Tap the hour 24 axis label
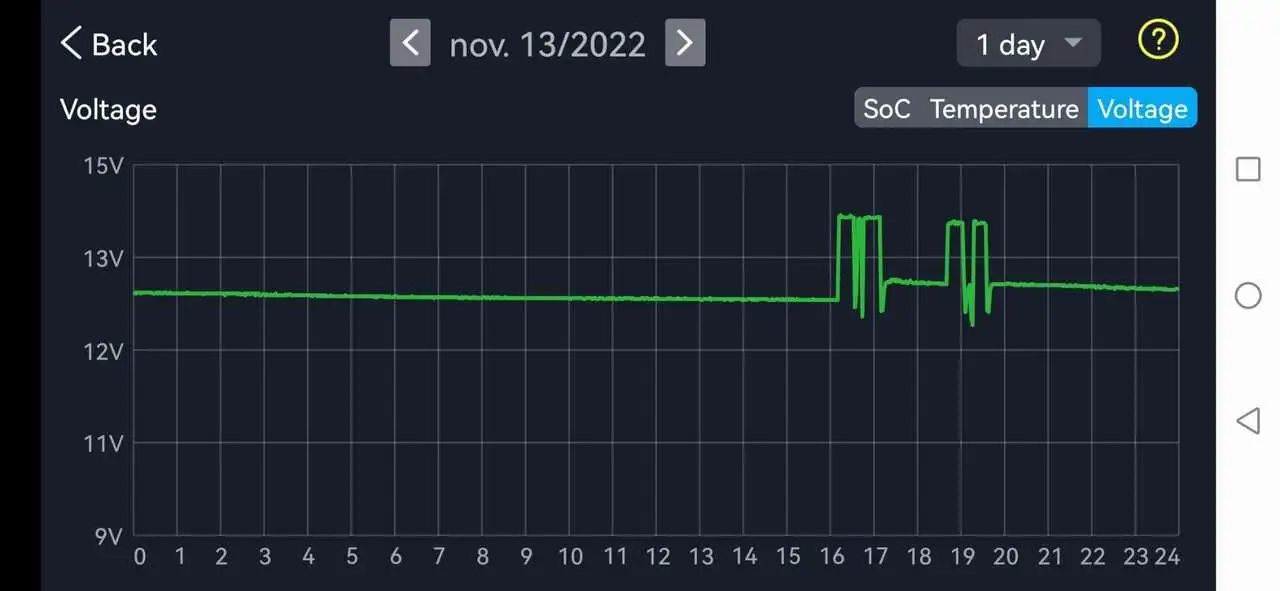The image size is (1280, 591). 1167,557
